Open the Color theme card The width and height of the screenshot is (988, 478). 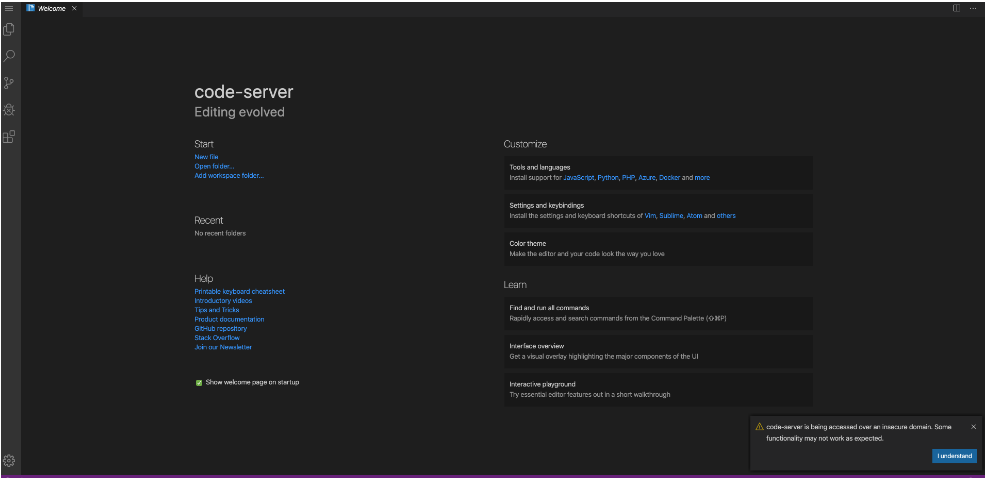click(658, 249)
